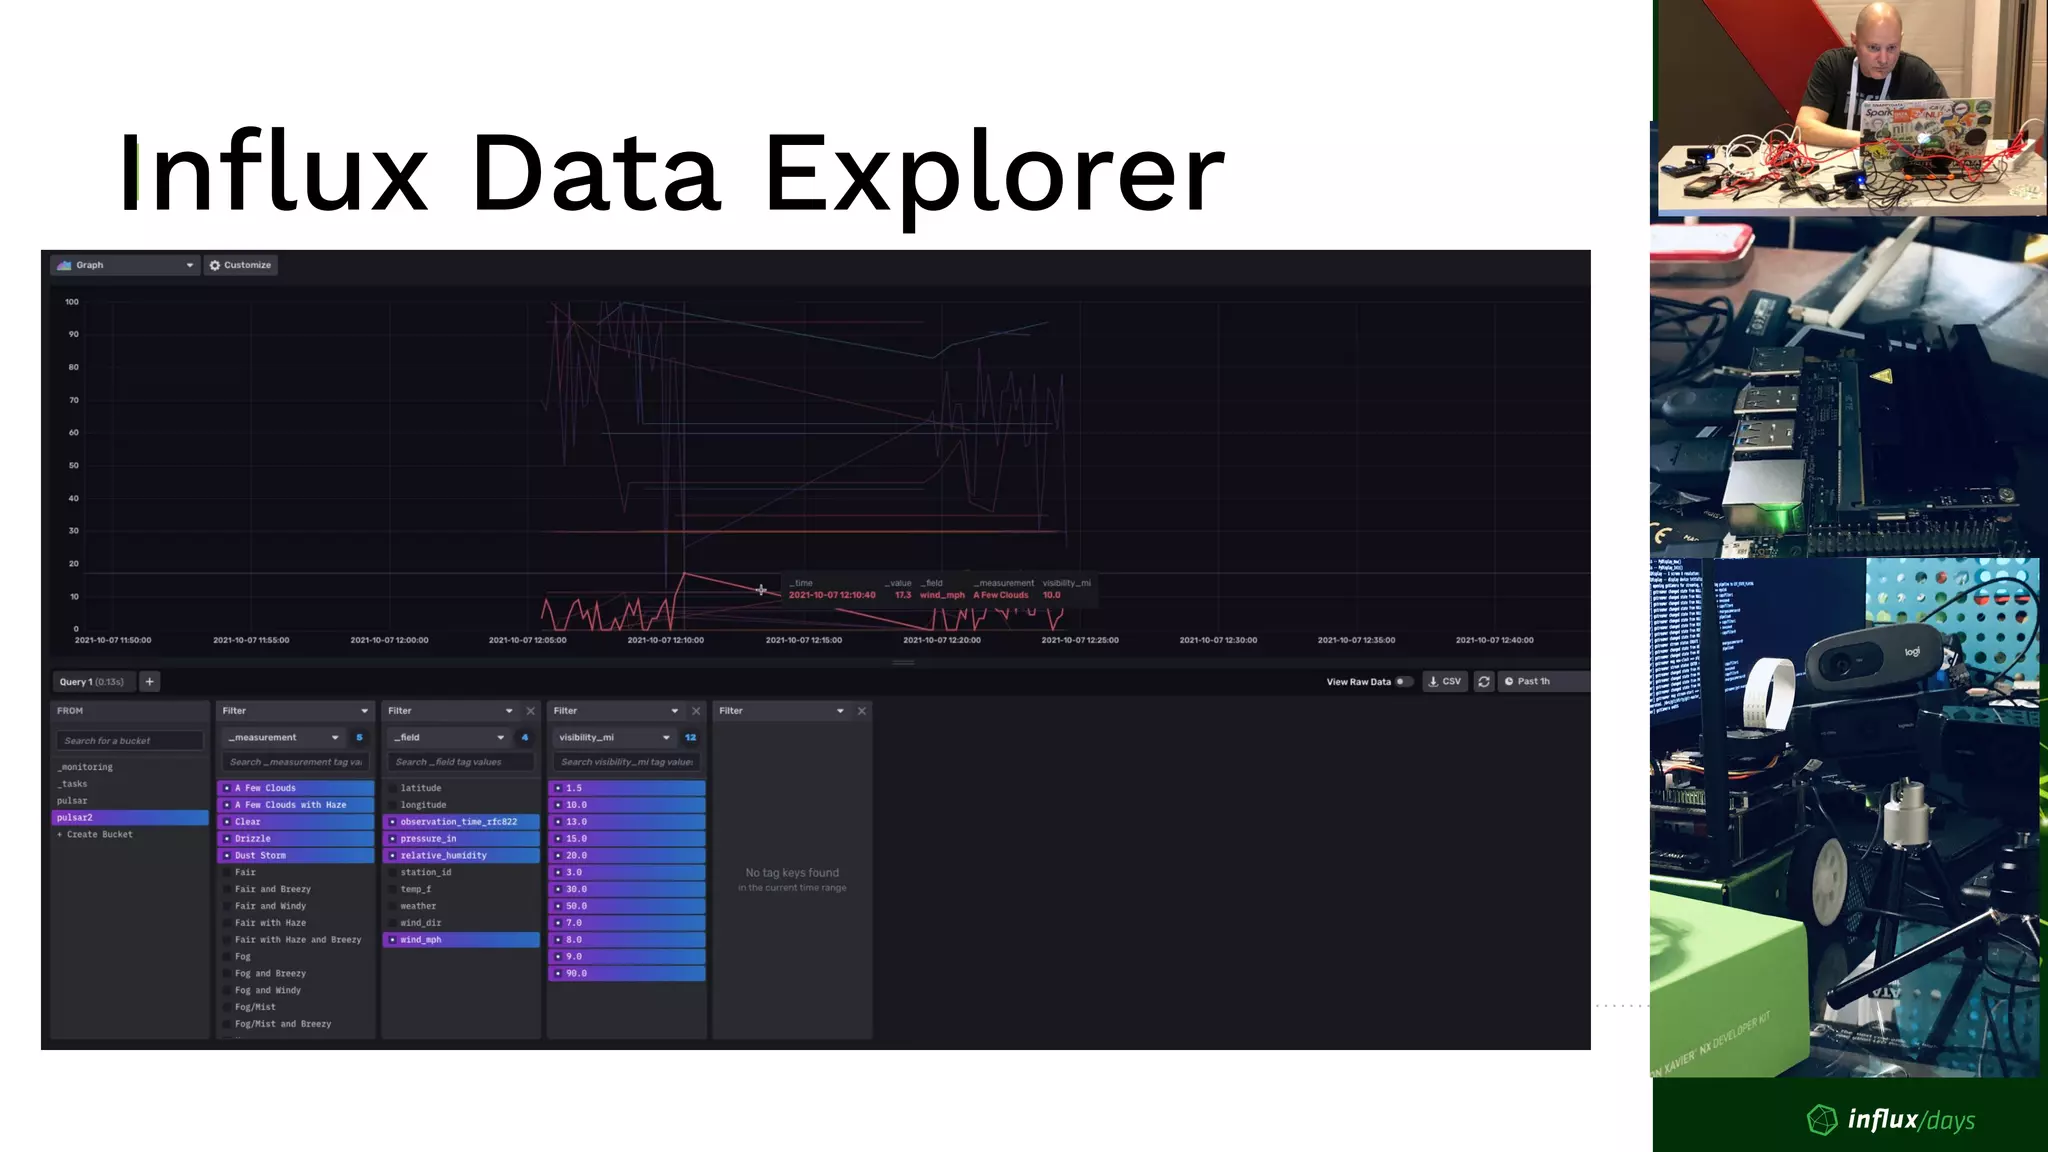Open the _measurement tag key dropdown
This screenshot has width=2048, height=1152.
284,738
